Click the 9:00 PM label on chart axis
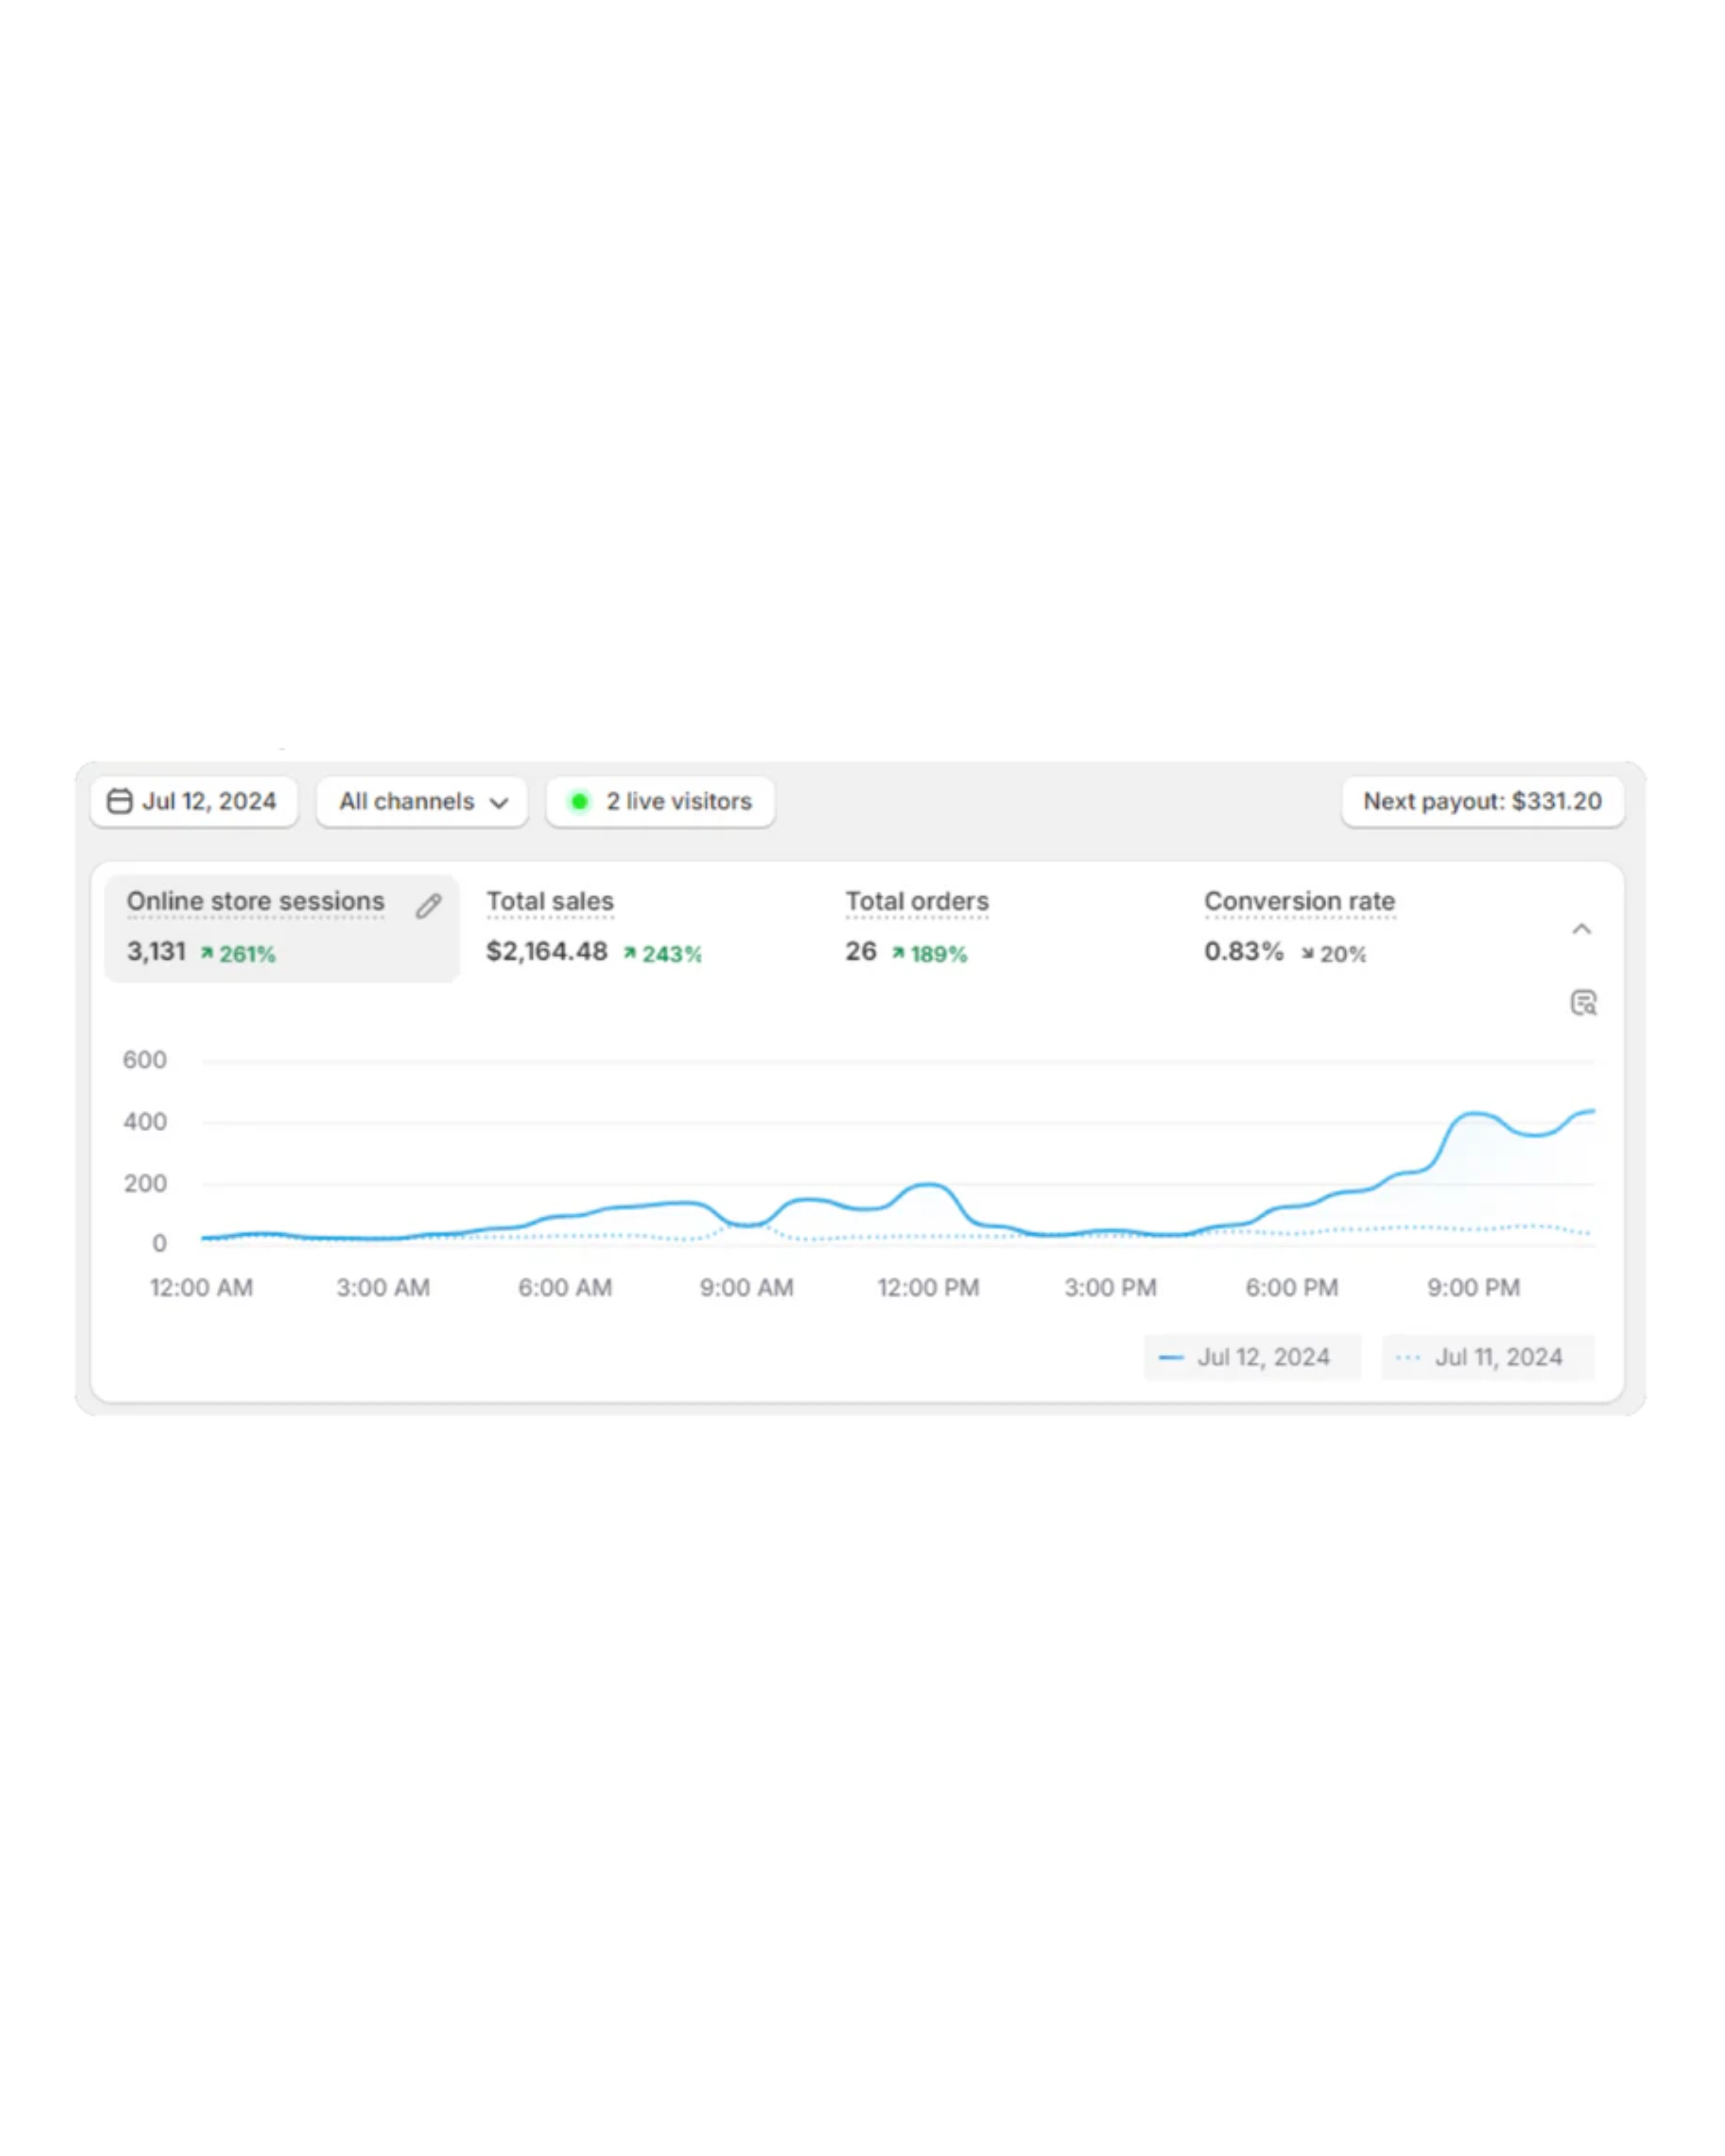 pyautogui.click(x=1473, y=1288)
